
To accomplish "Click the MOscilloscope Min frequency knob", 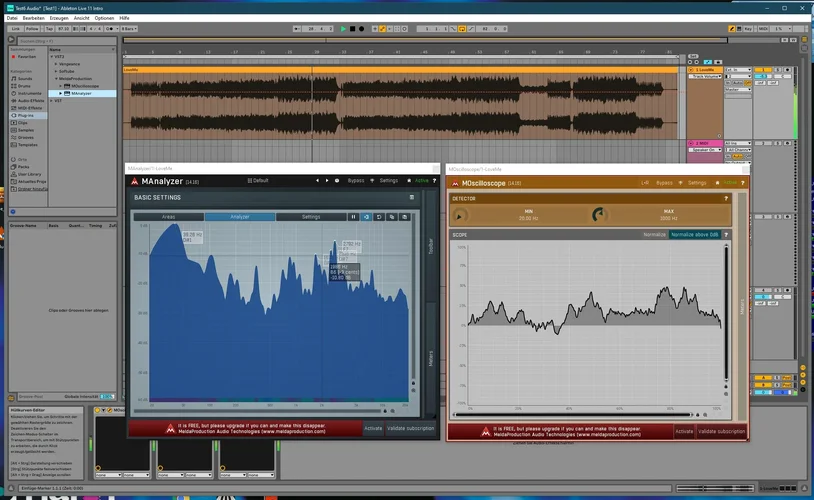I will point(459,215).
